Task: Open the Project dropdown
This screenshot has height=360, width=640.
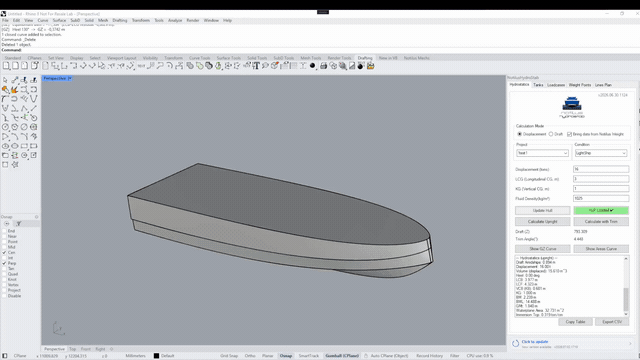Action: click(542, 153)
